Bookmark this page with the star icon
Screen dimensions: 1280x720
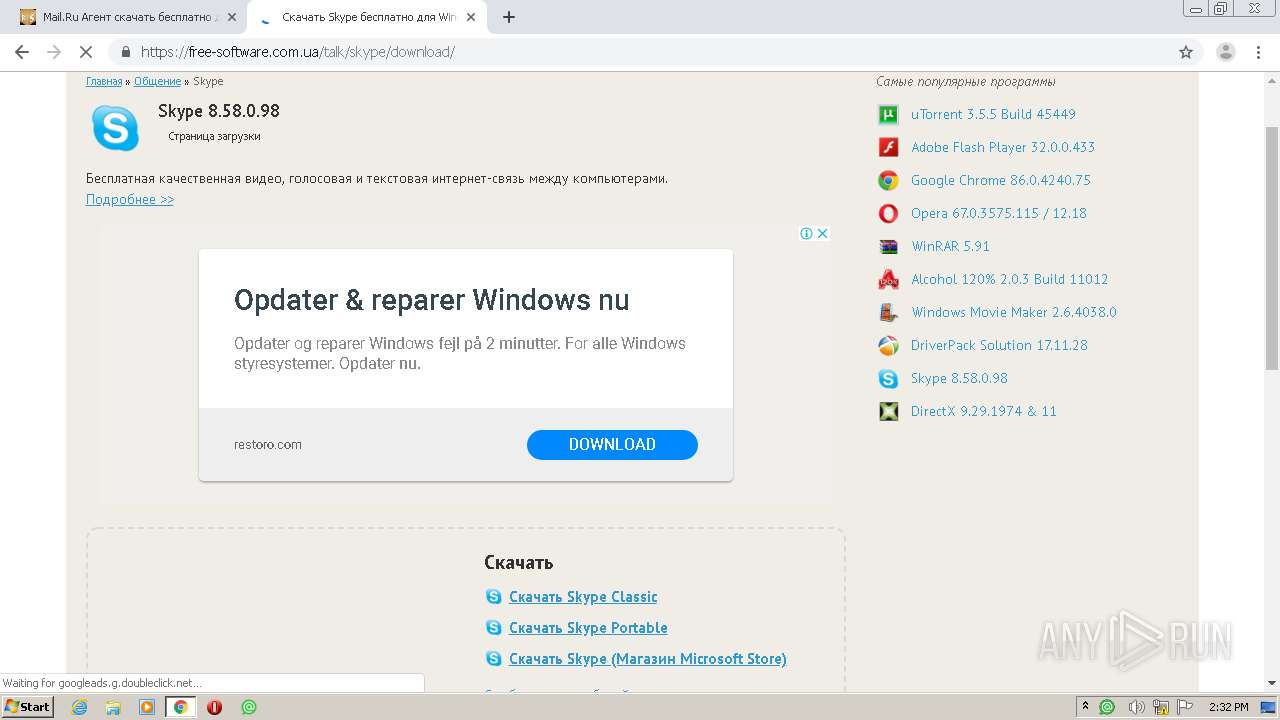point(1186,52)
